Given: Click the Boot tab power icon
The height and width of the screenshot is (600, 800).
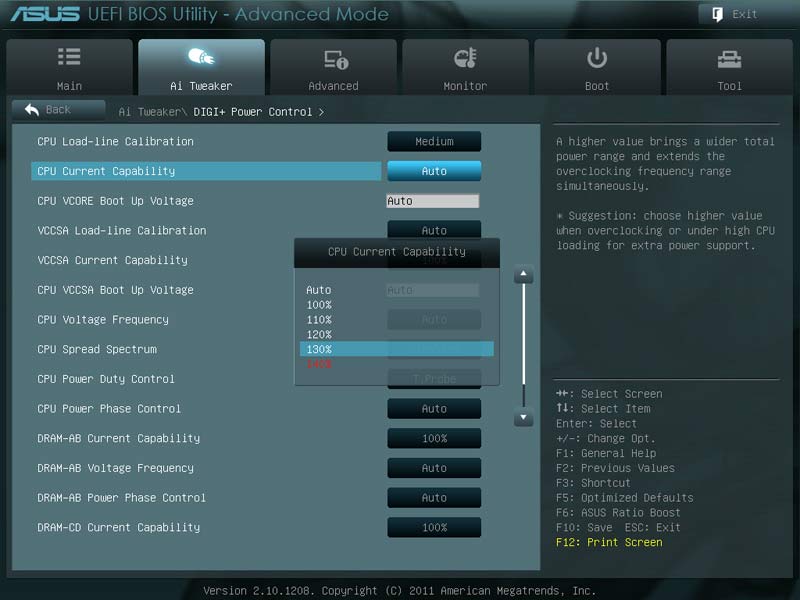Looking at the screenshot, I should point(597,58).
